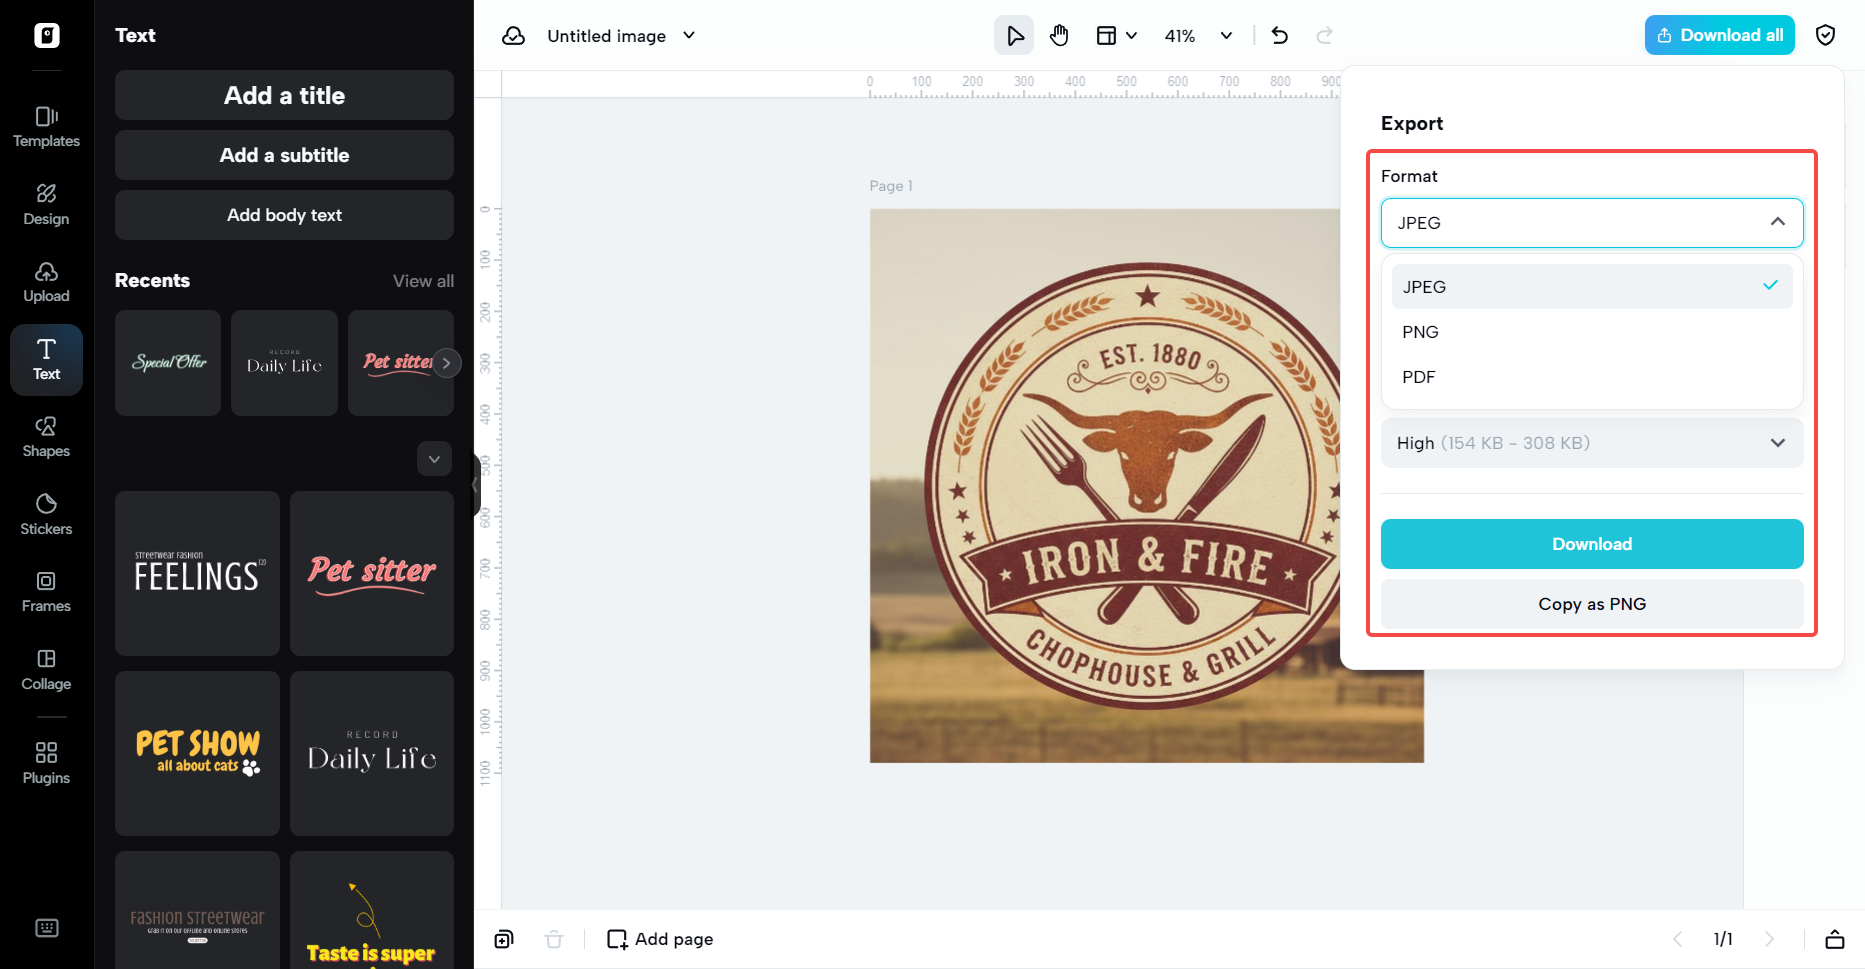Open the Plugins sidebar panel
This screenshot has width=1865, height=969.
coord(46,764)
